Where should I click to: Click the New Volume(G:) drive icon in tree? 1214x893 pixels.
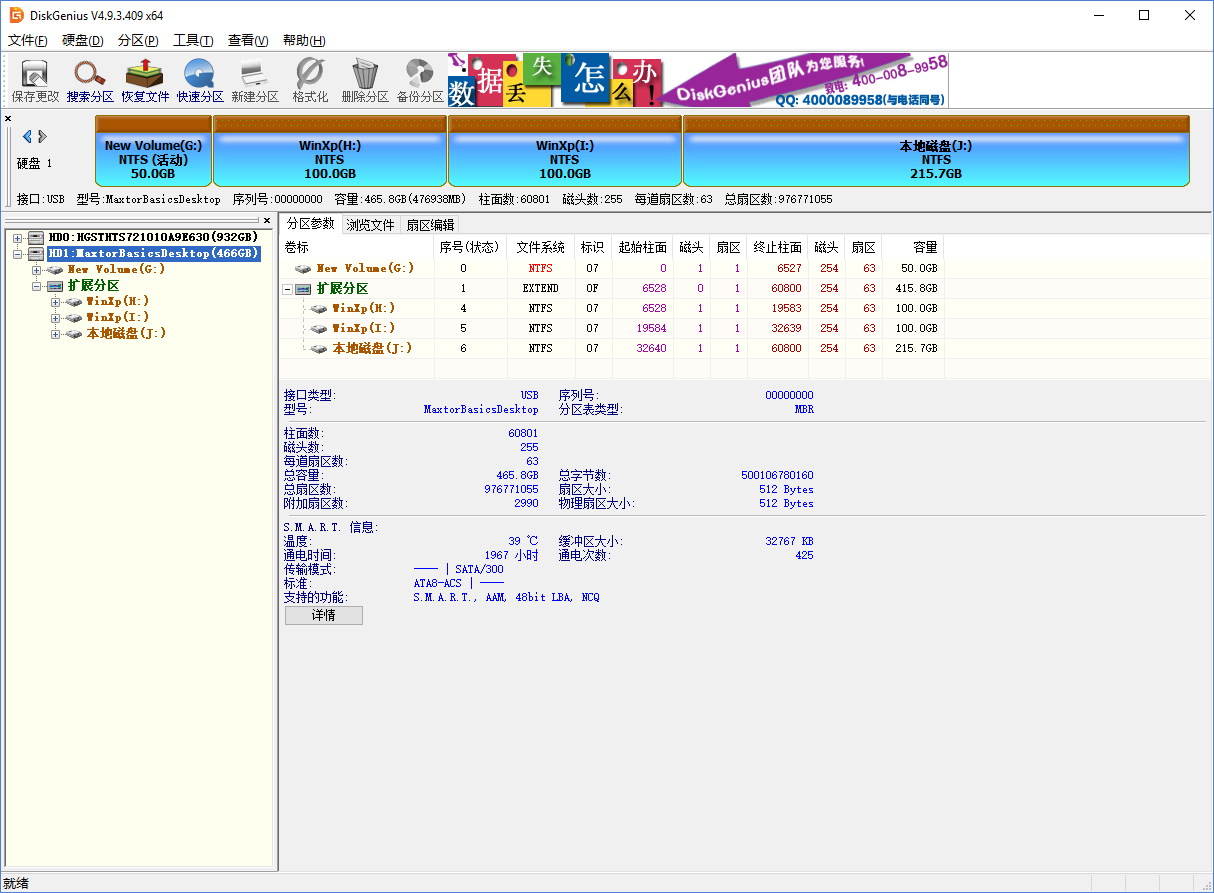point(55,269)
